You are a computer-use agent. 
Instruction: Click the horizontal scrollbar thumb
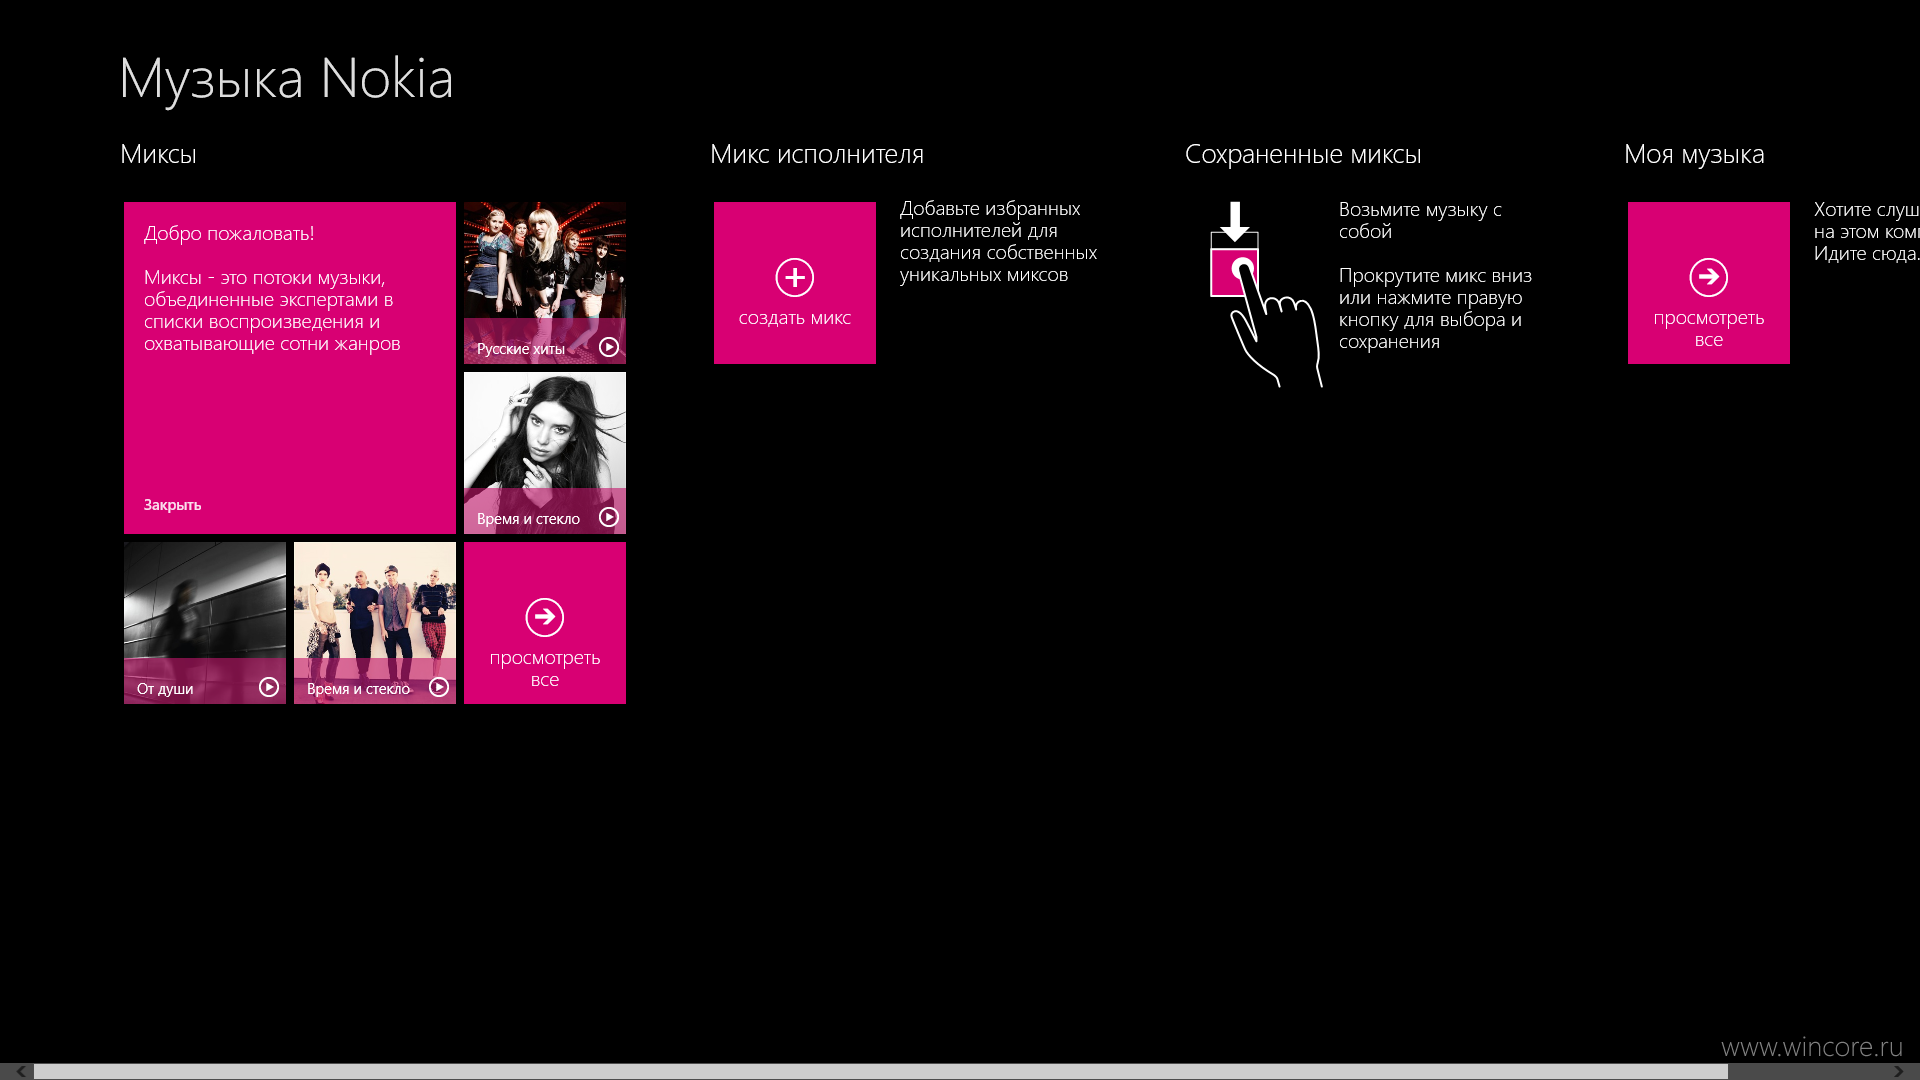coord(881,1071)
